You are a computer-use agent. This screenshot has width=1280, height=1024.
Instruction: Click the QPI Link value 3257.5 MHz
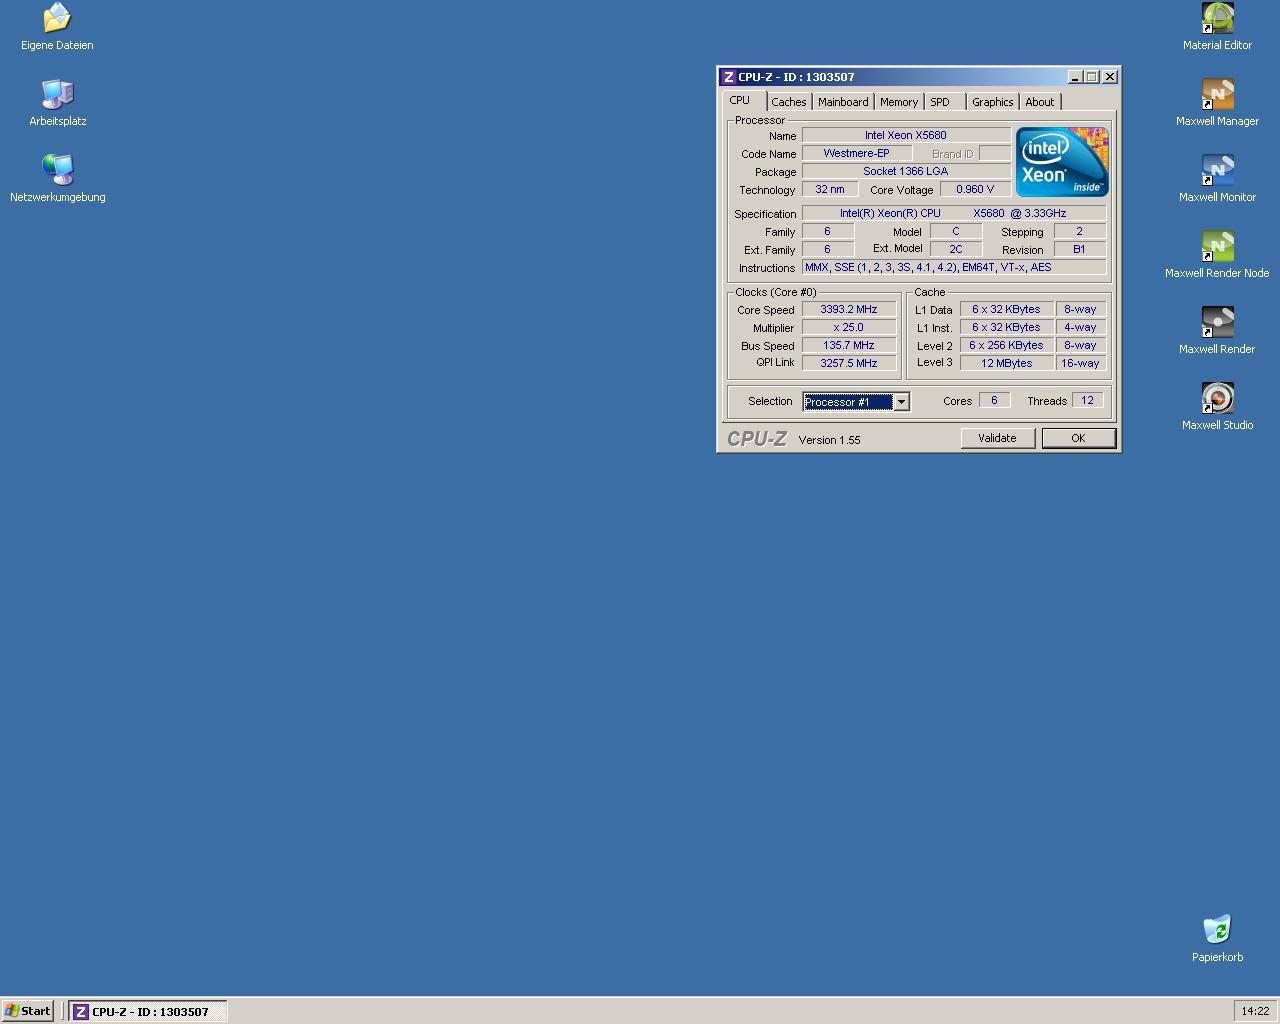[x=849, y=363]
